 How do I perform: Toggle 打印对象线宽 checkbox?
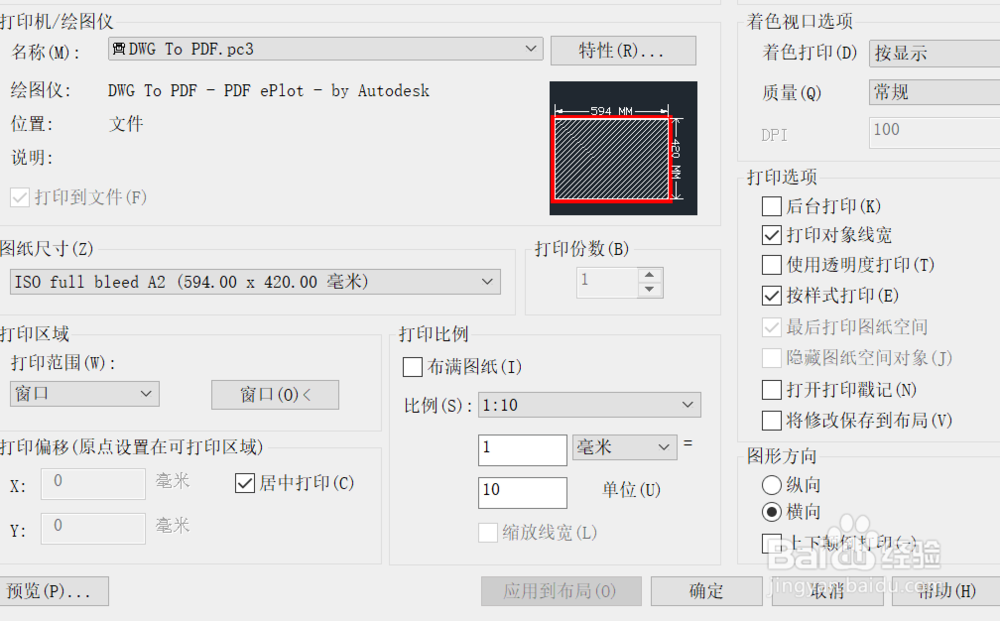772,235
